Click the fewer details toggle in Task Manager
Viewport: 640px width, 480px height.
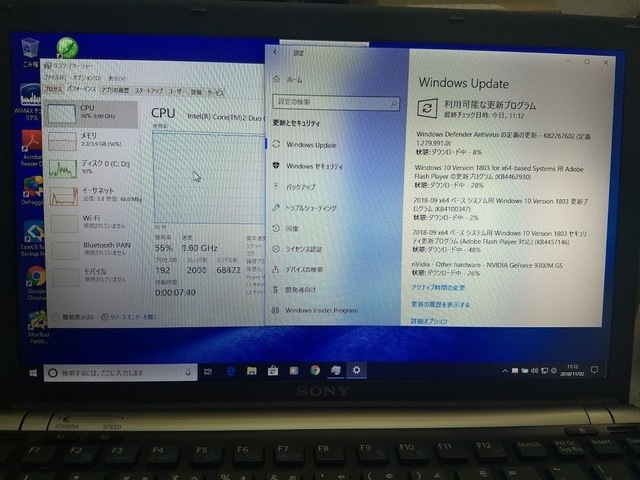[x=73, y=317]
